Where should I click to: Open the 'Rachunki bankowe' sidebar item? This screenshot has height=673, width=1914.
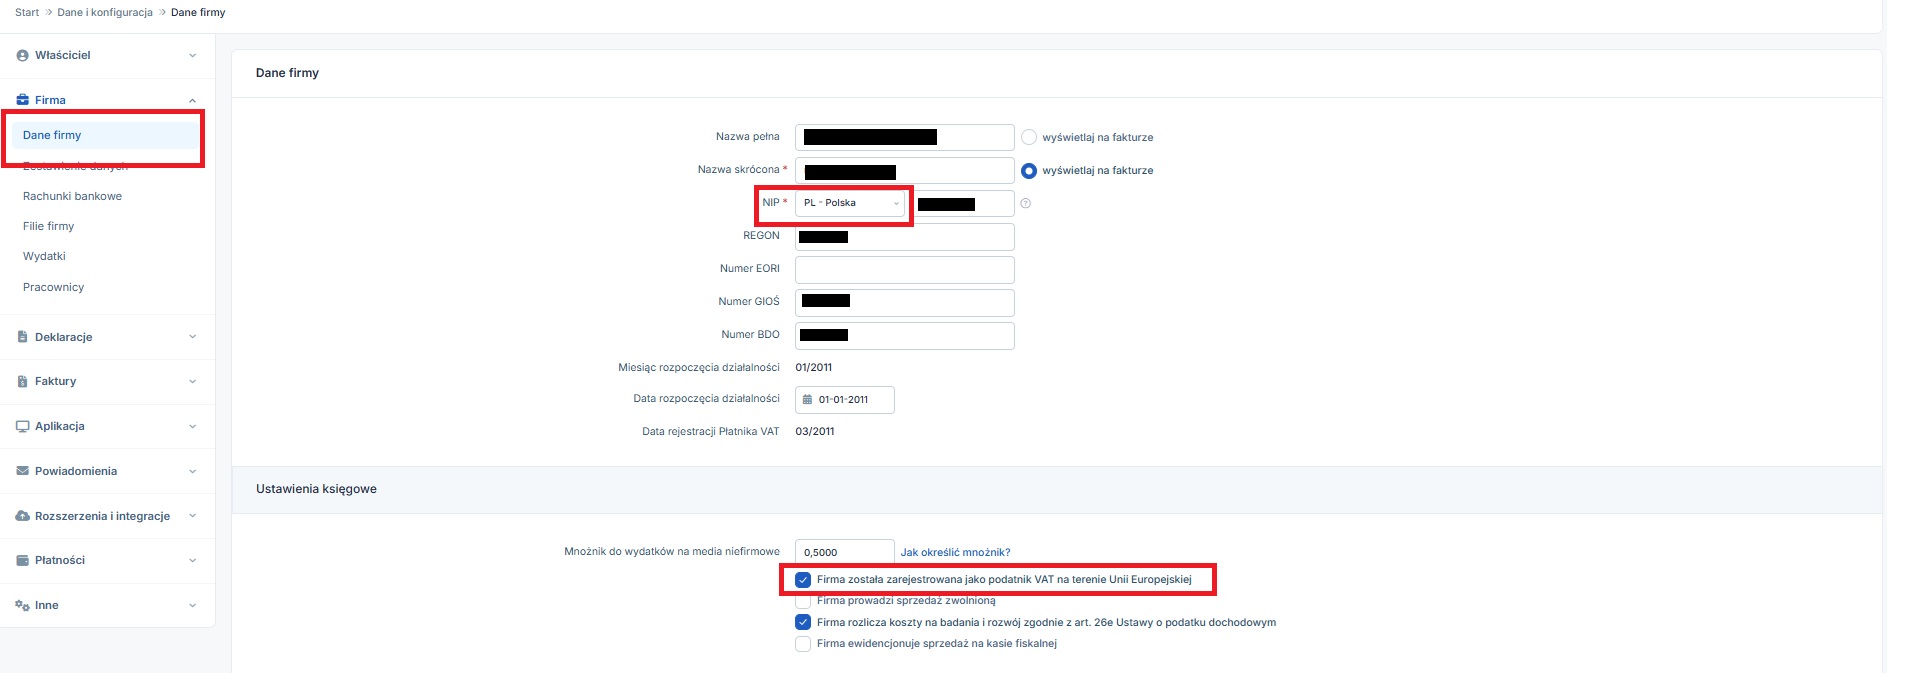point(72,196)
